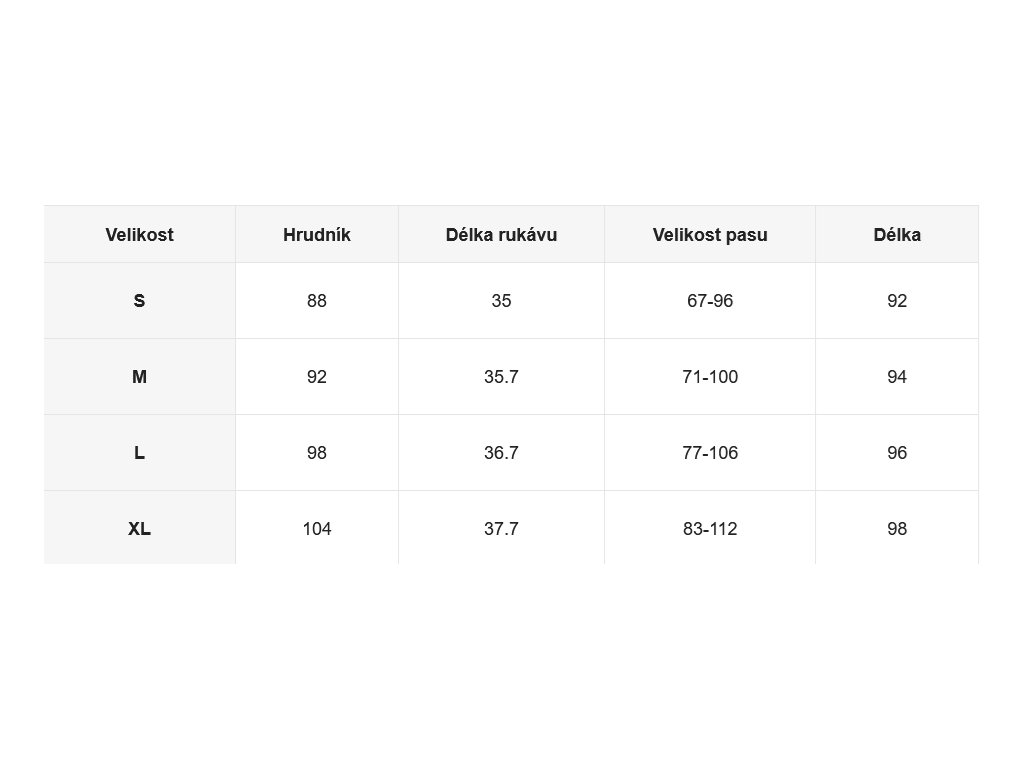The image size is (1024, 768).
Task: Click sleeve length value 37.7
Action: tap(502, 528)
